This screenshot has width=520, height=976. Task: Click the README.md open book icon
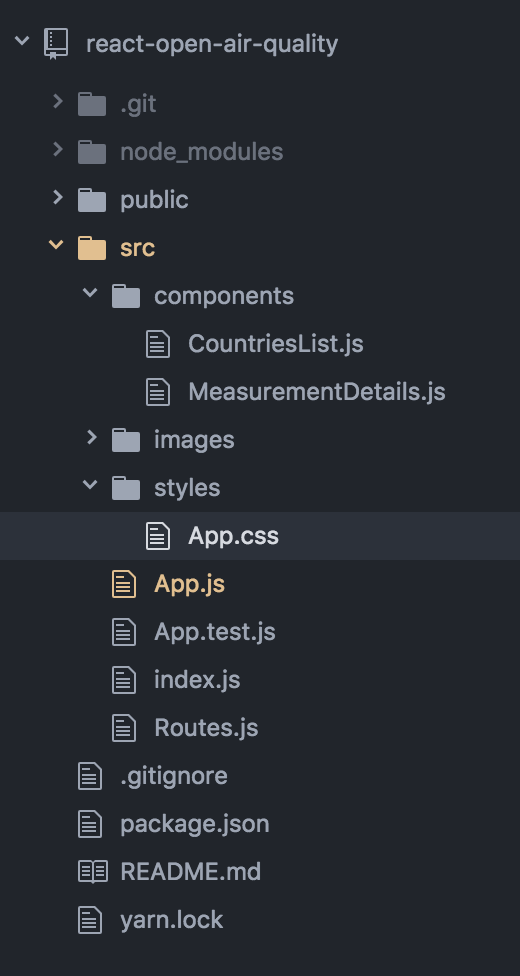(93, 871)
